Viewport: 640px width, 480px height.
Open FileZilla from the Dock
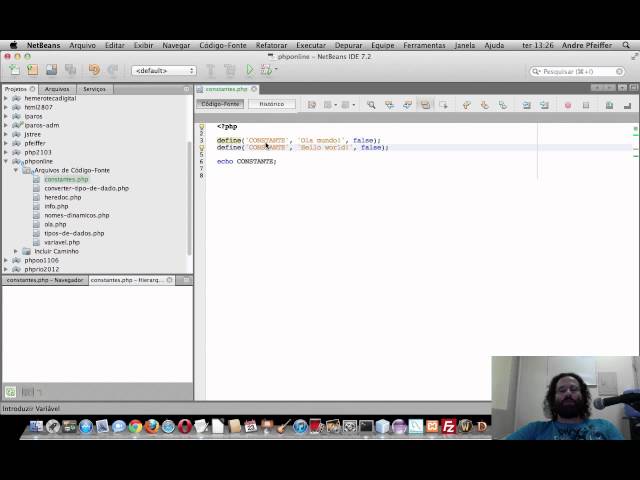[x=448, y=427]
